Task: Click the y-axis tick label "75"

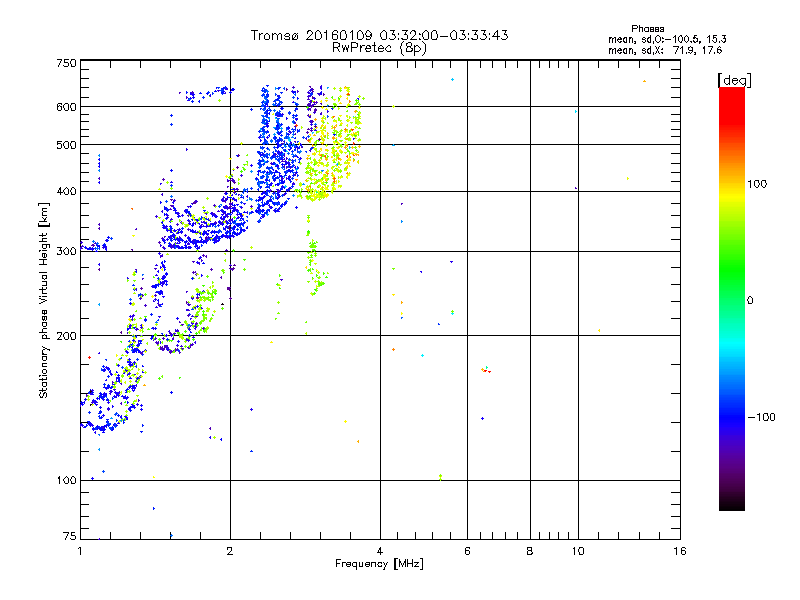Action: point(70,536)
